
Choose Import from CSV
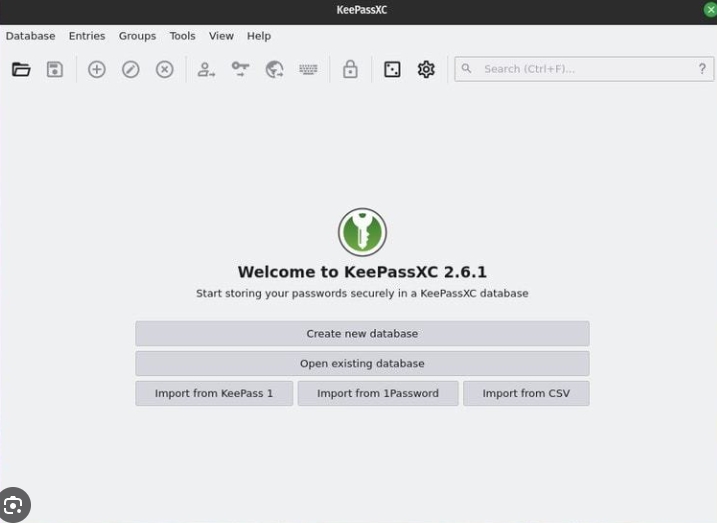[526, 393]
